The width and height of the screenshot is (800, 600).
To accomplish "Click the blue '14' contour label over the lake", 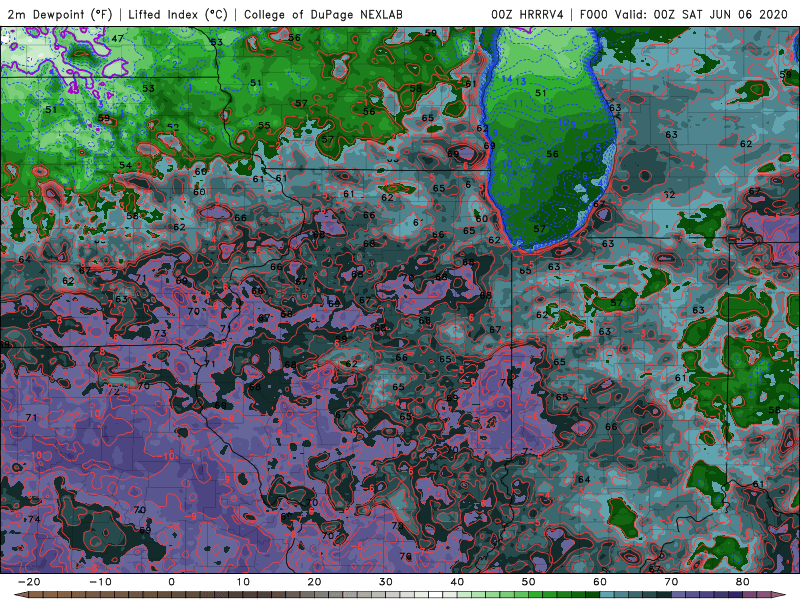I will point(507,79).
